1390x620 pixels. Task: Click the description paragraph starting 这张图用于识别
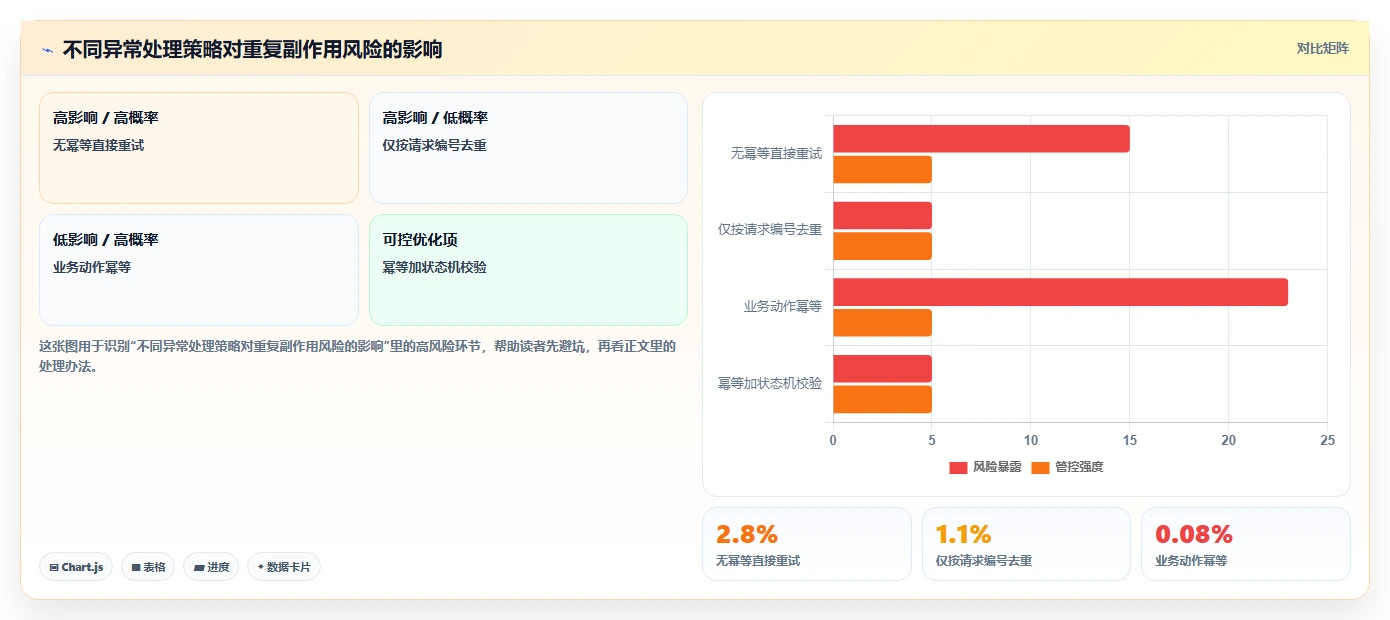[x=358, y=356]
